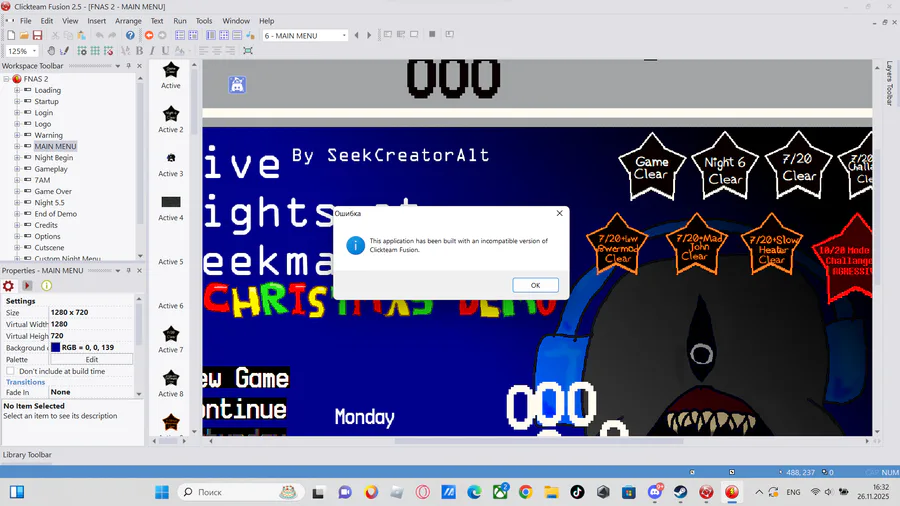900x506 pixels.
Task: Open Workspace Toolbar panel dropdown arrow
Action: tap(118, 66)
